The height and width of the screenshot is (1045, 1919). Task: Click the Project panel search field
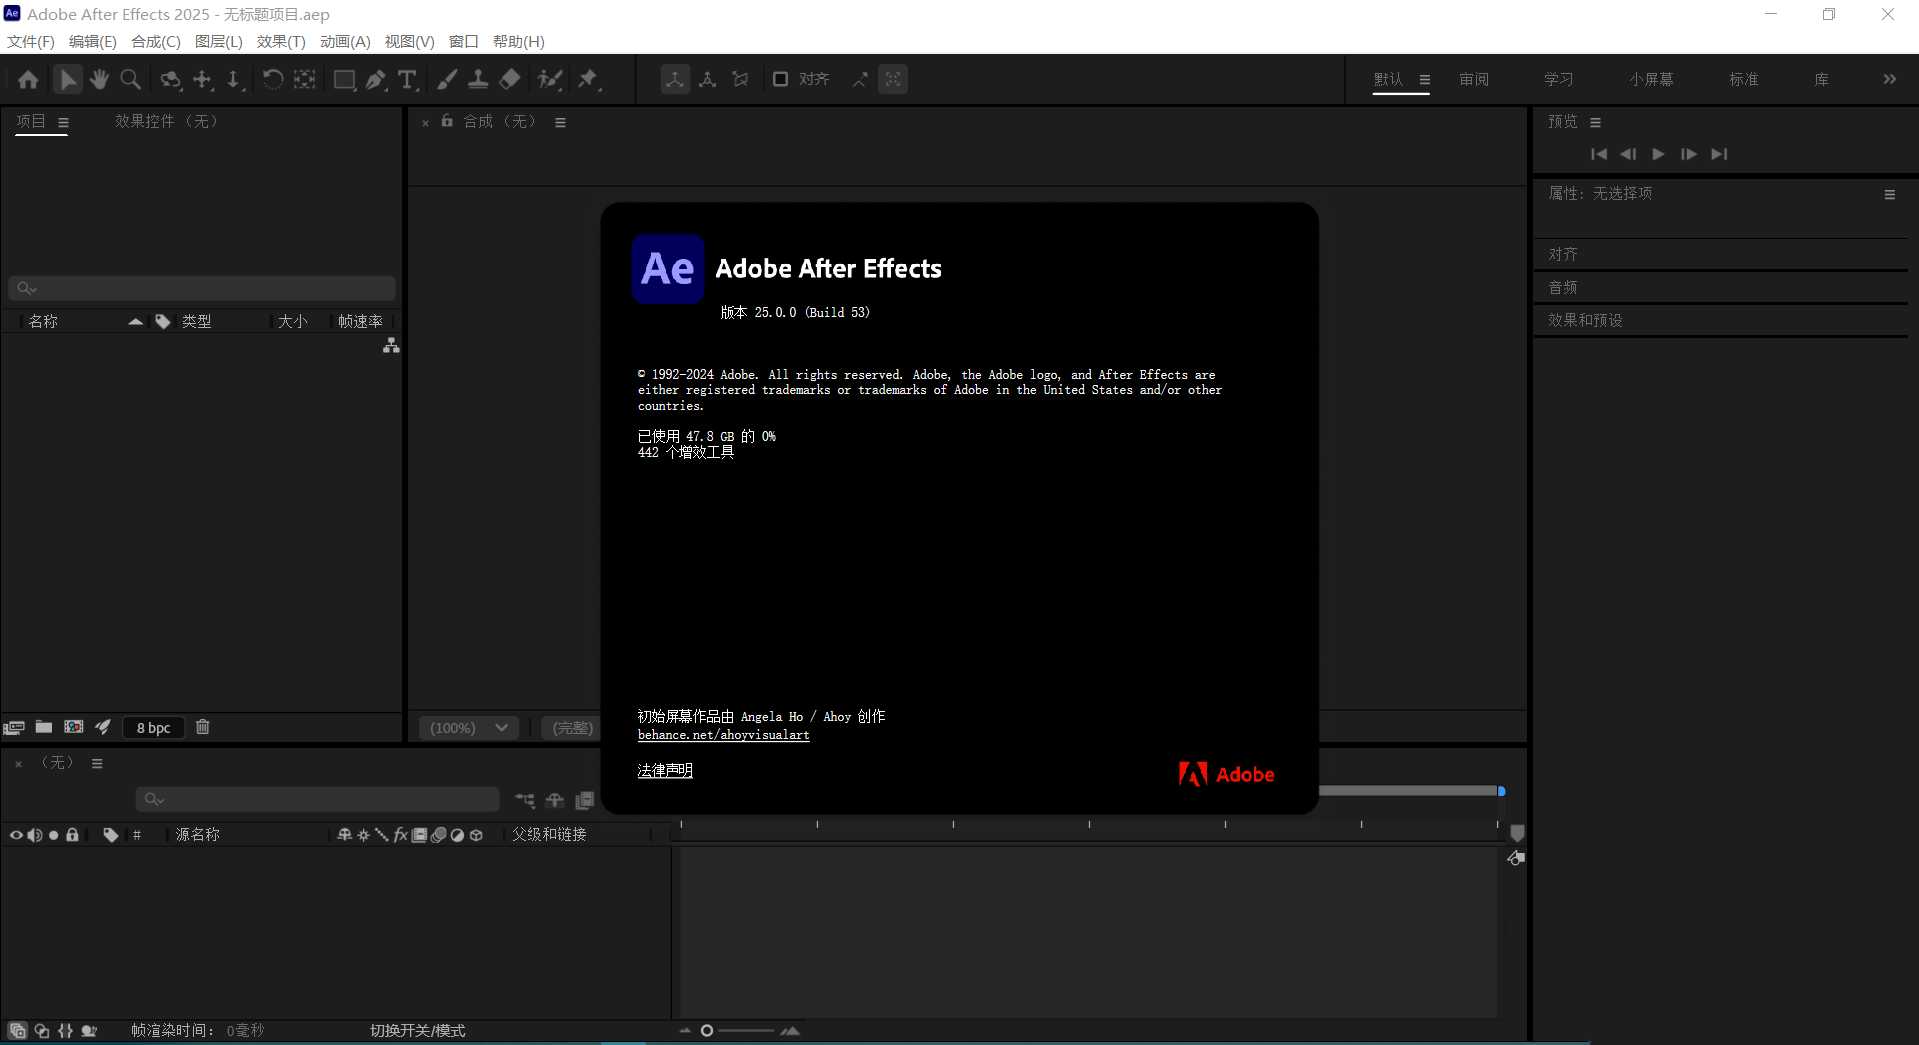202,288
